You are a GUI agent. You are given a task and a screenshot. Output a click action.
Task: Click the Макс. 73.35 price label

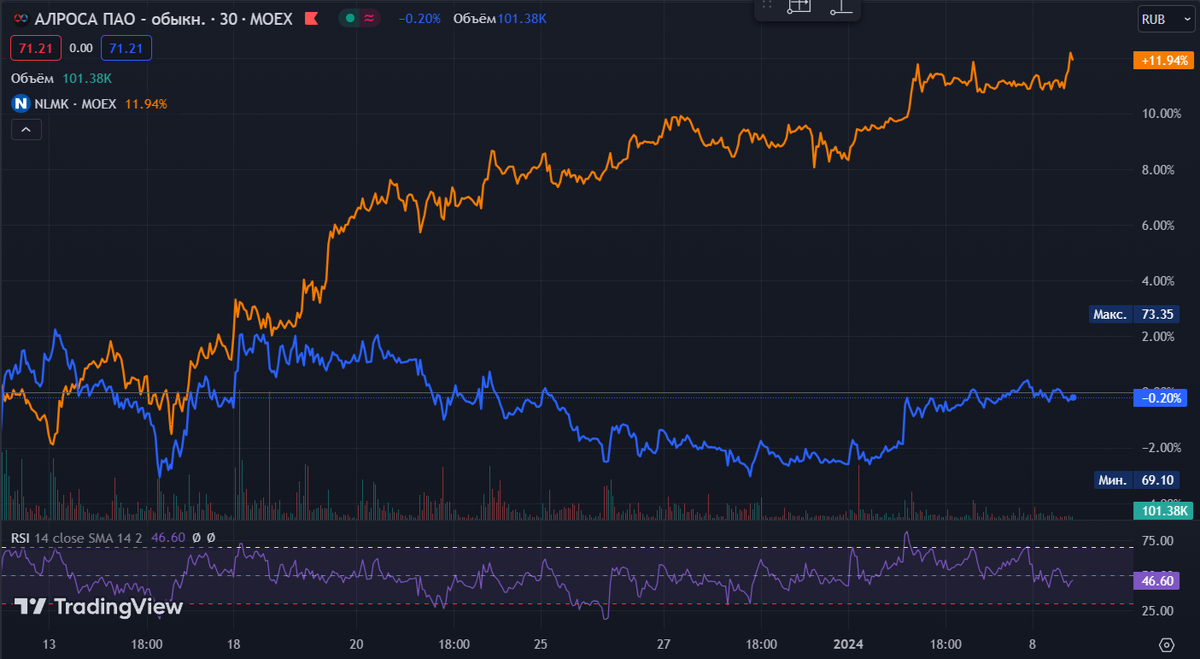[1135, 314]
